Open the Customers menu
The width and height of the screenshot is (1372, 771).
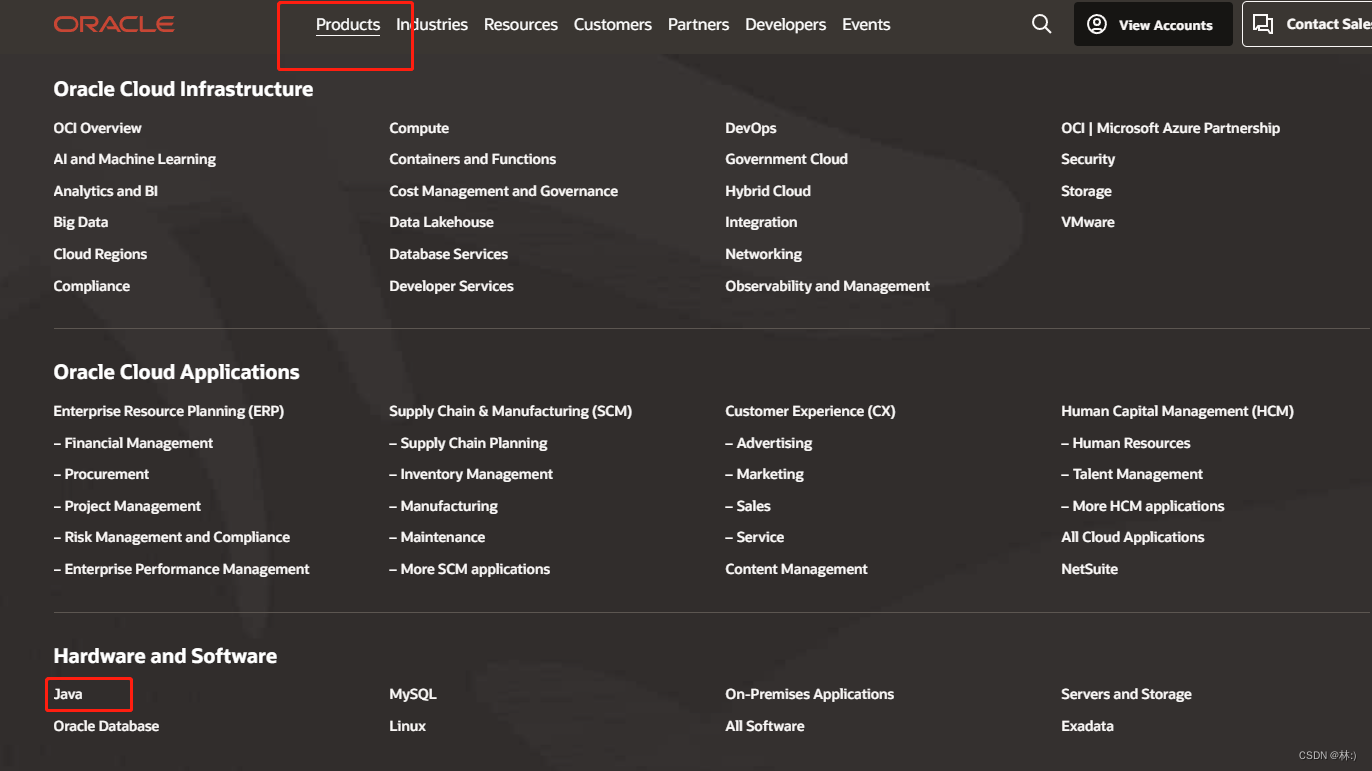tap(613, 24)
